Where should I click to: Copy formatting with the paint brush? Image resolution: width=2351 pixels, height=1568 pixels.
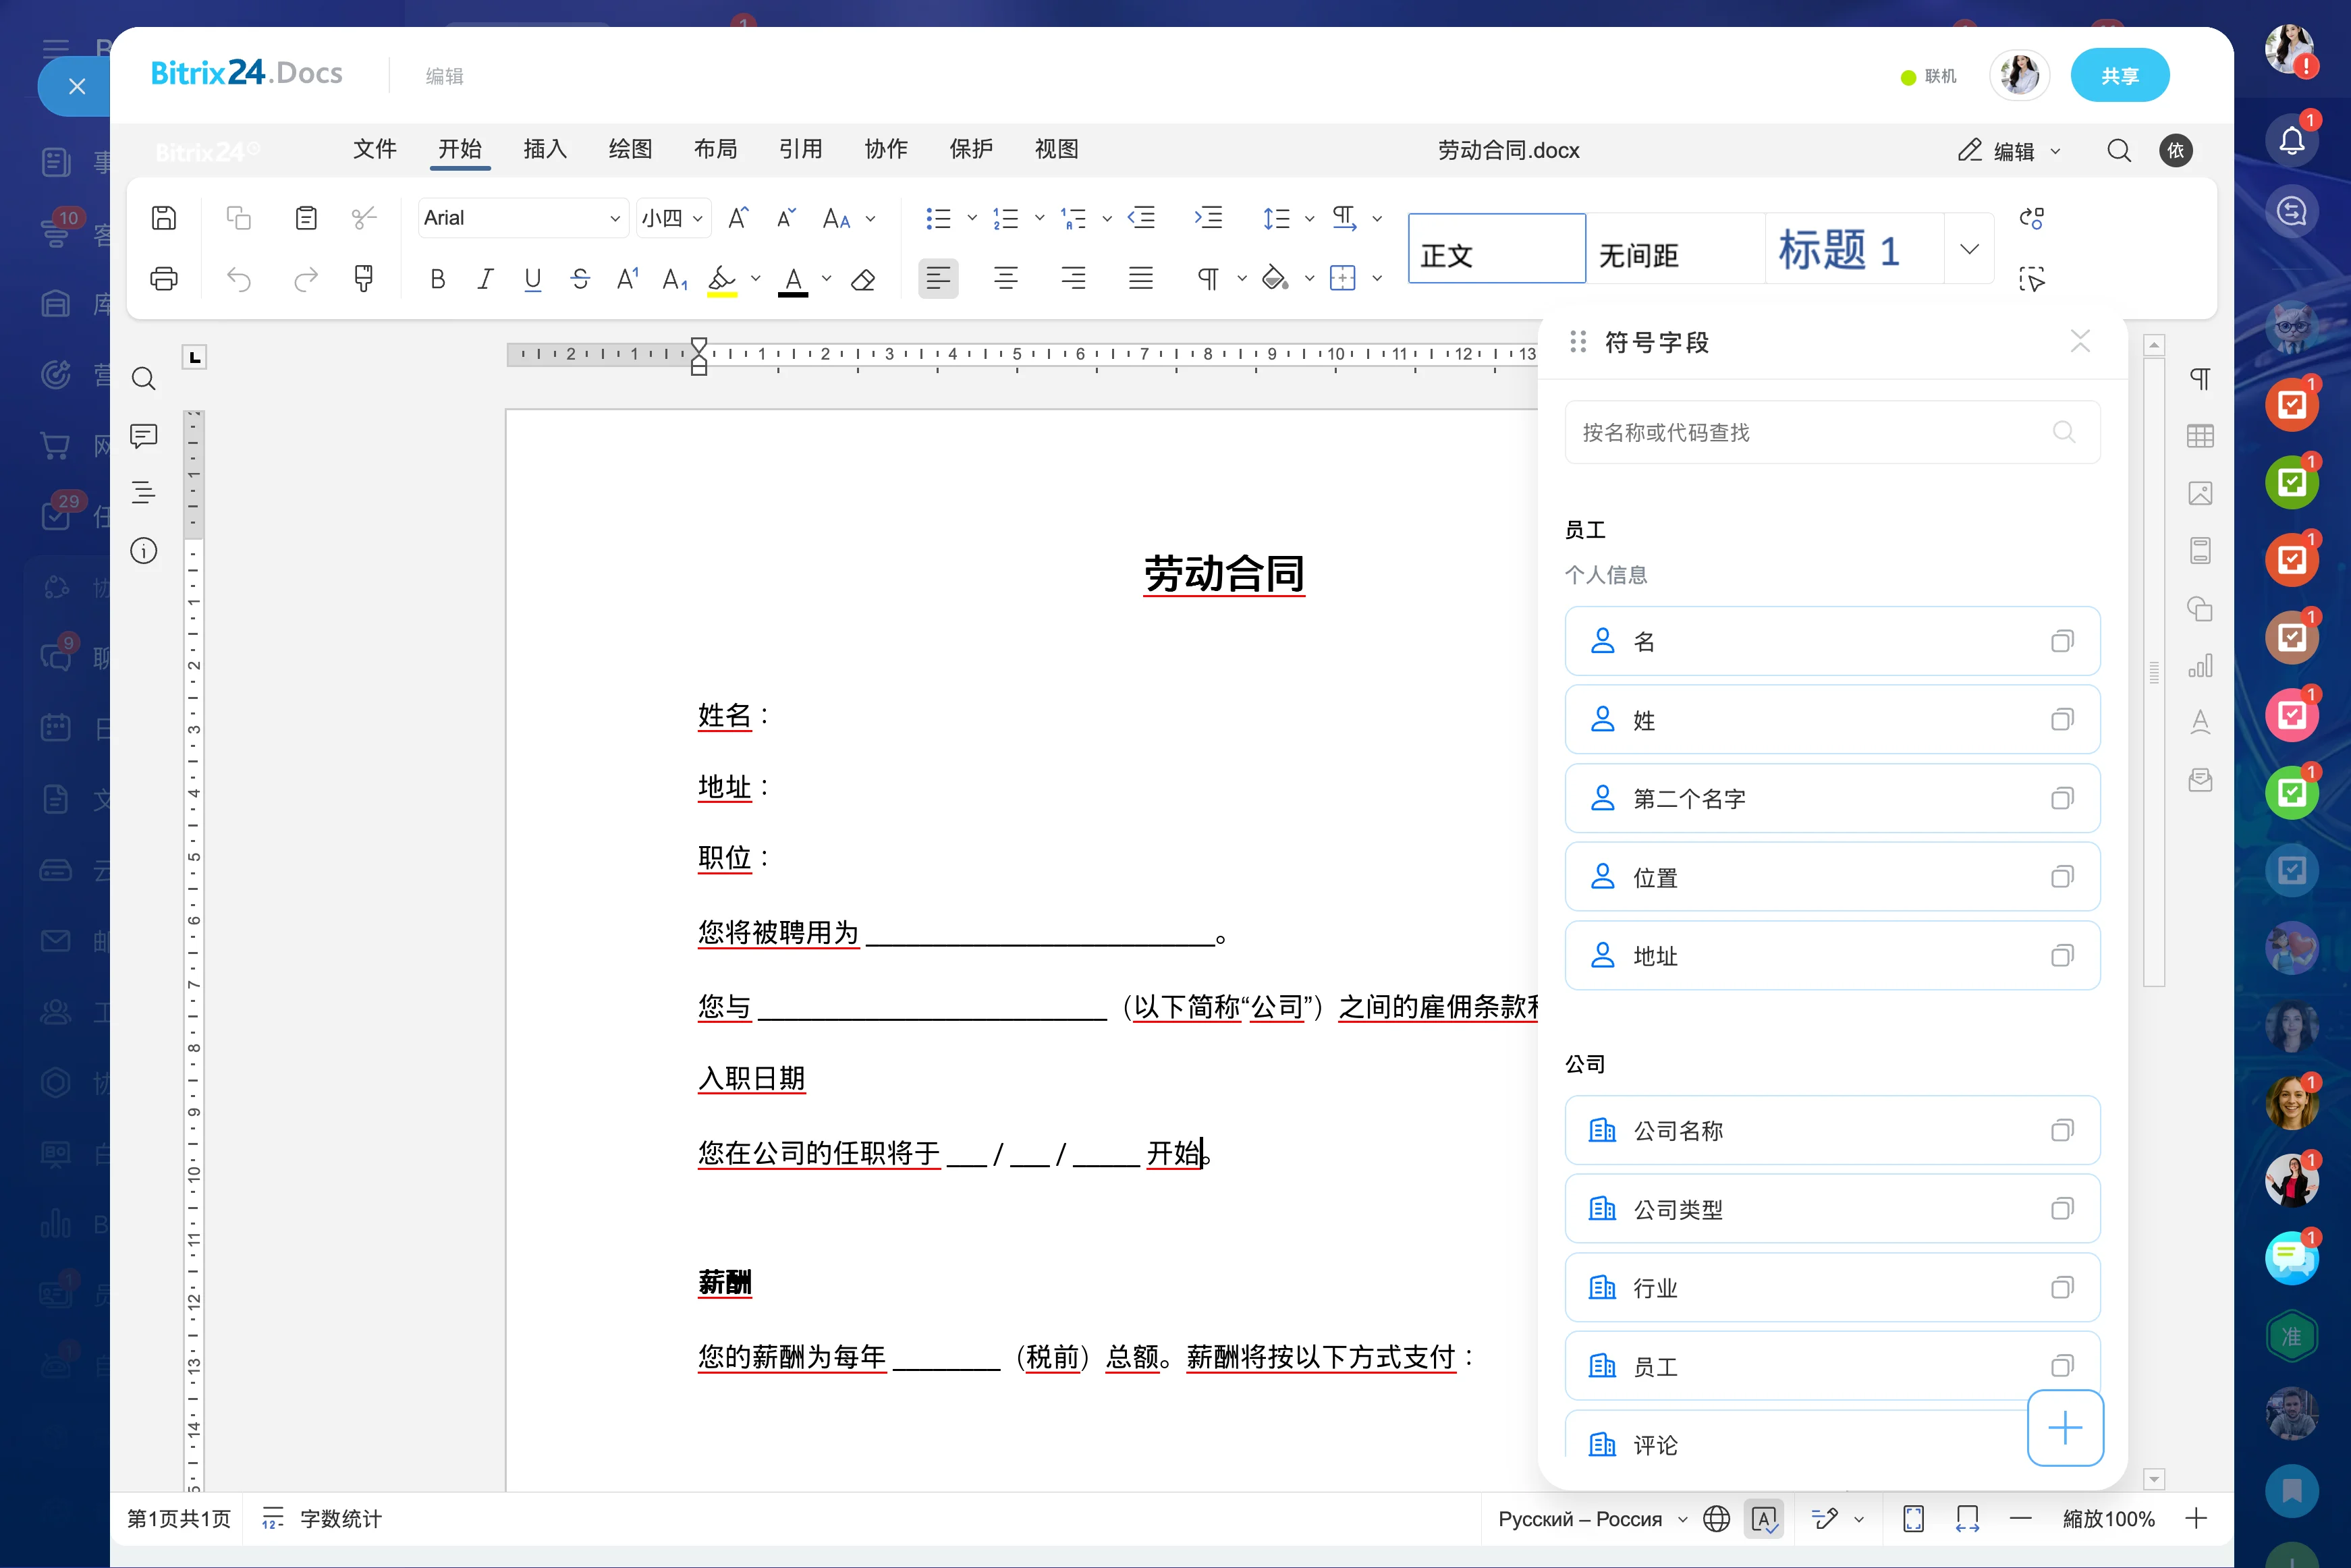364,278
